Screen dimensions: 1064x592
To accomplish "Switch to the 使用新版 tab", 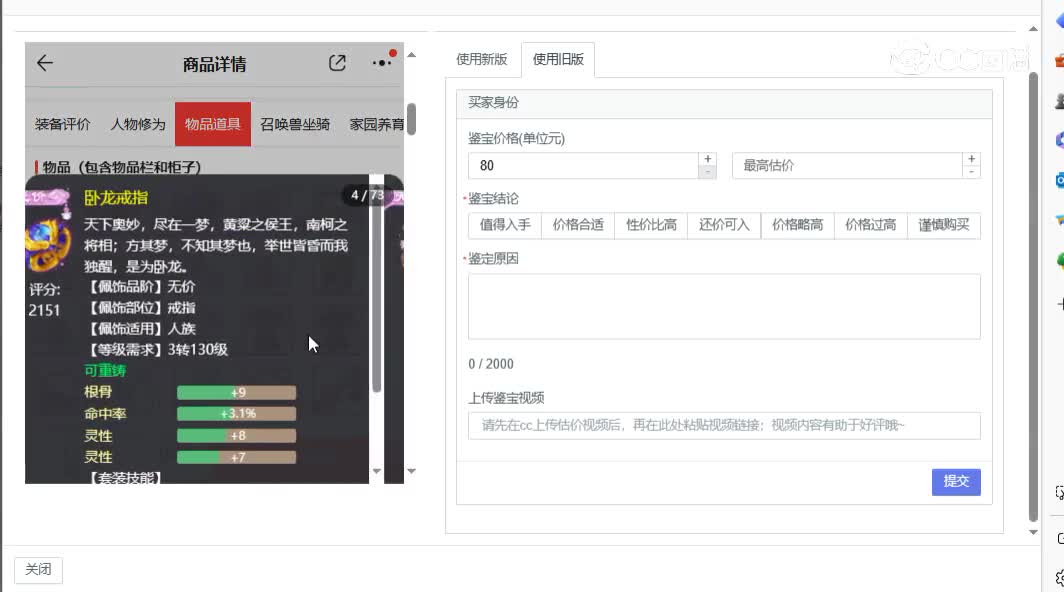I will click(x=481, y=59).
